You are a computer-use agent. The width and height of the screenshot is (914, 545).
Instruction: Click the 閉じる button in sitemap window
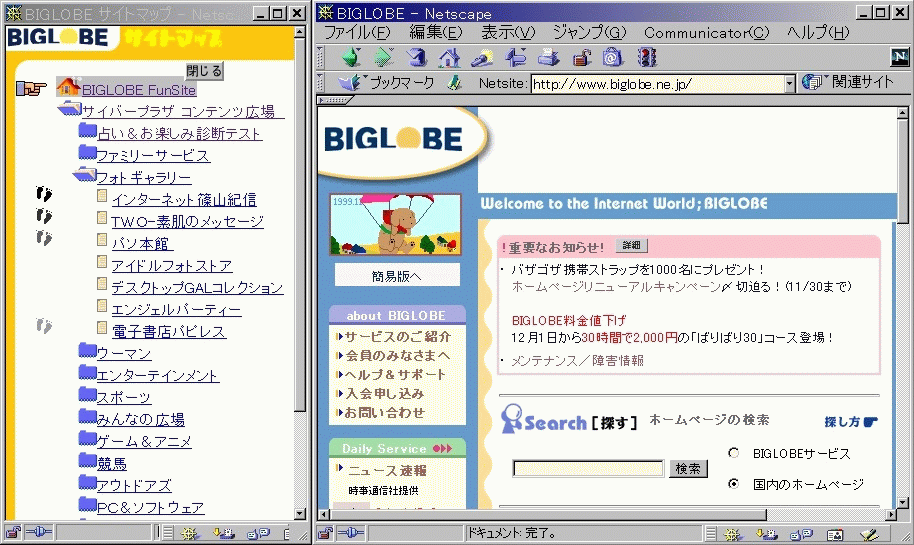[x=205, y=71]
